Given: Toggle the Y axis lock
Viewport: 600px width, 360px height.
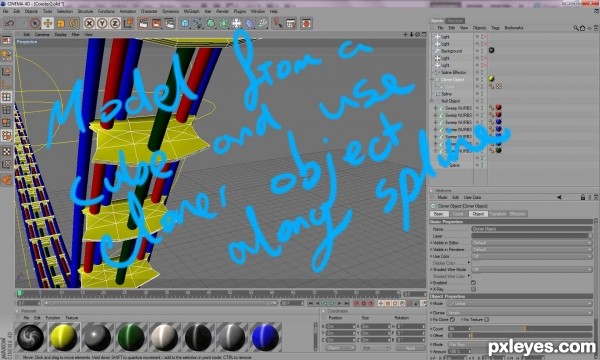Looking at the screenshot, I should click(102, 24).
